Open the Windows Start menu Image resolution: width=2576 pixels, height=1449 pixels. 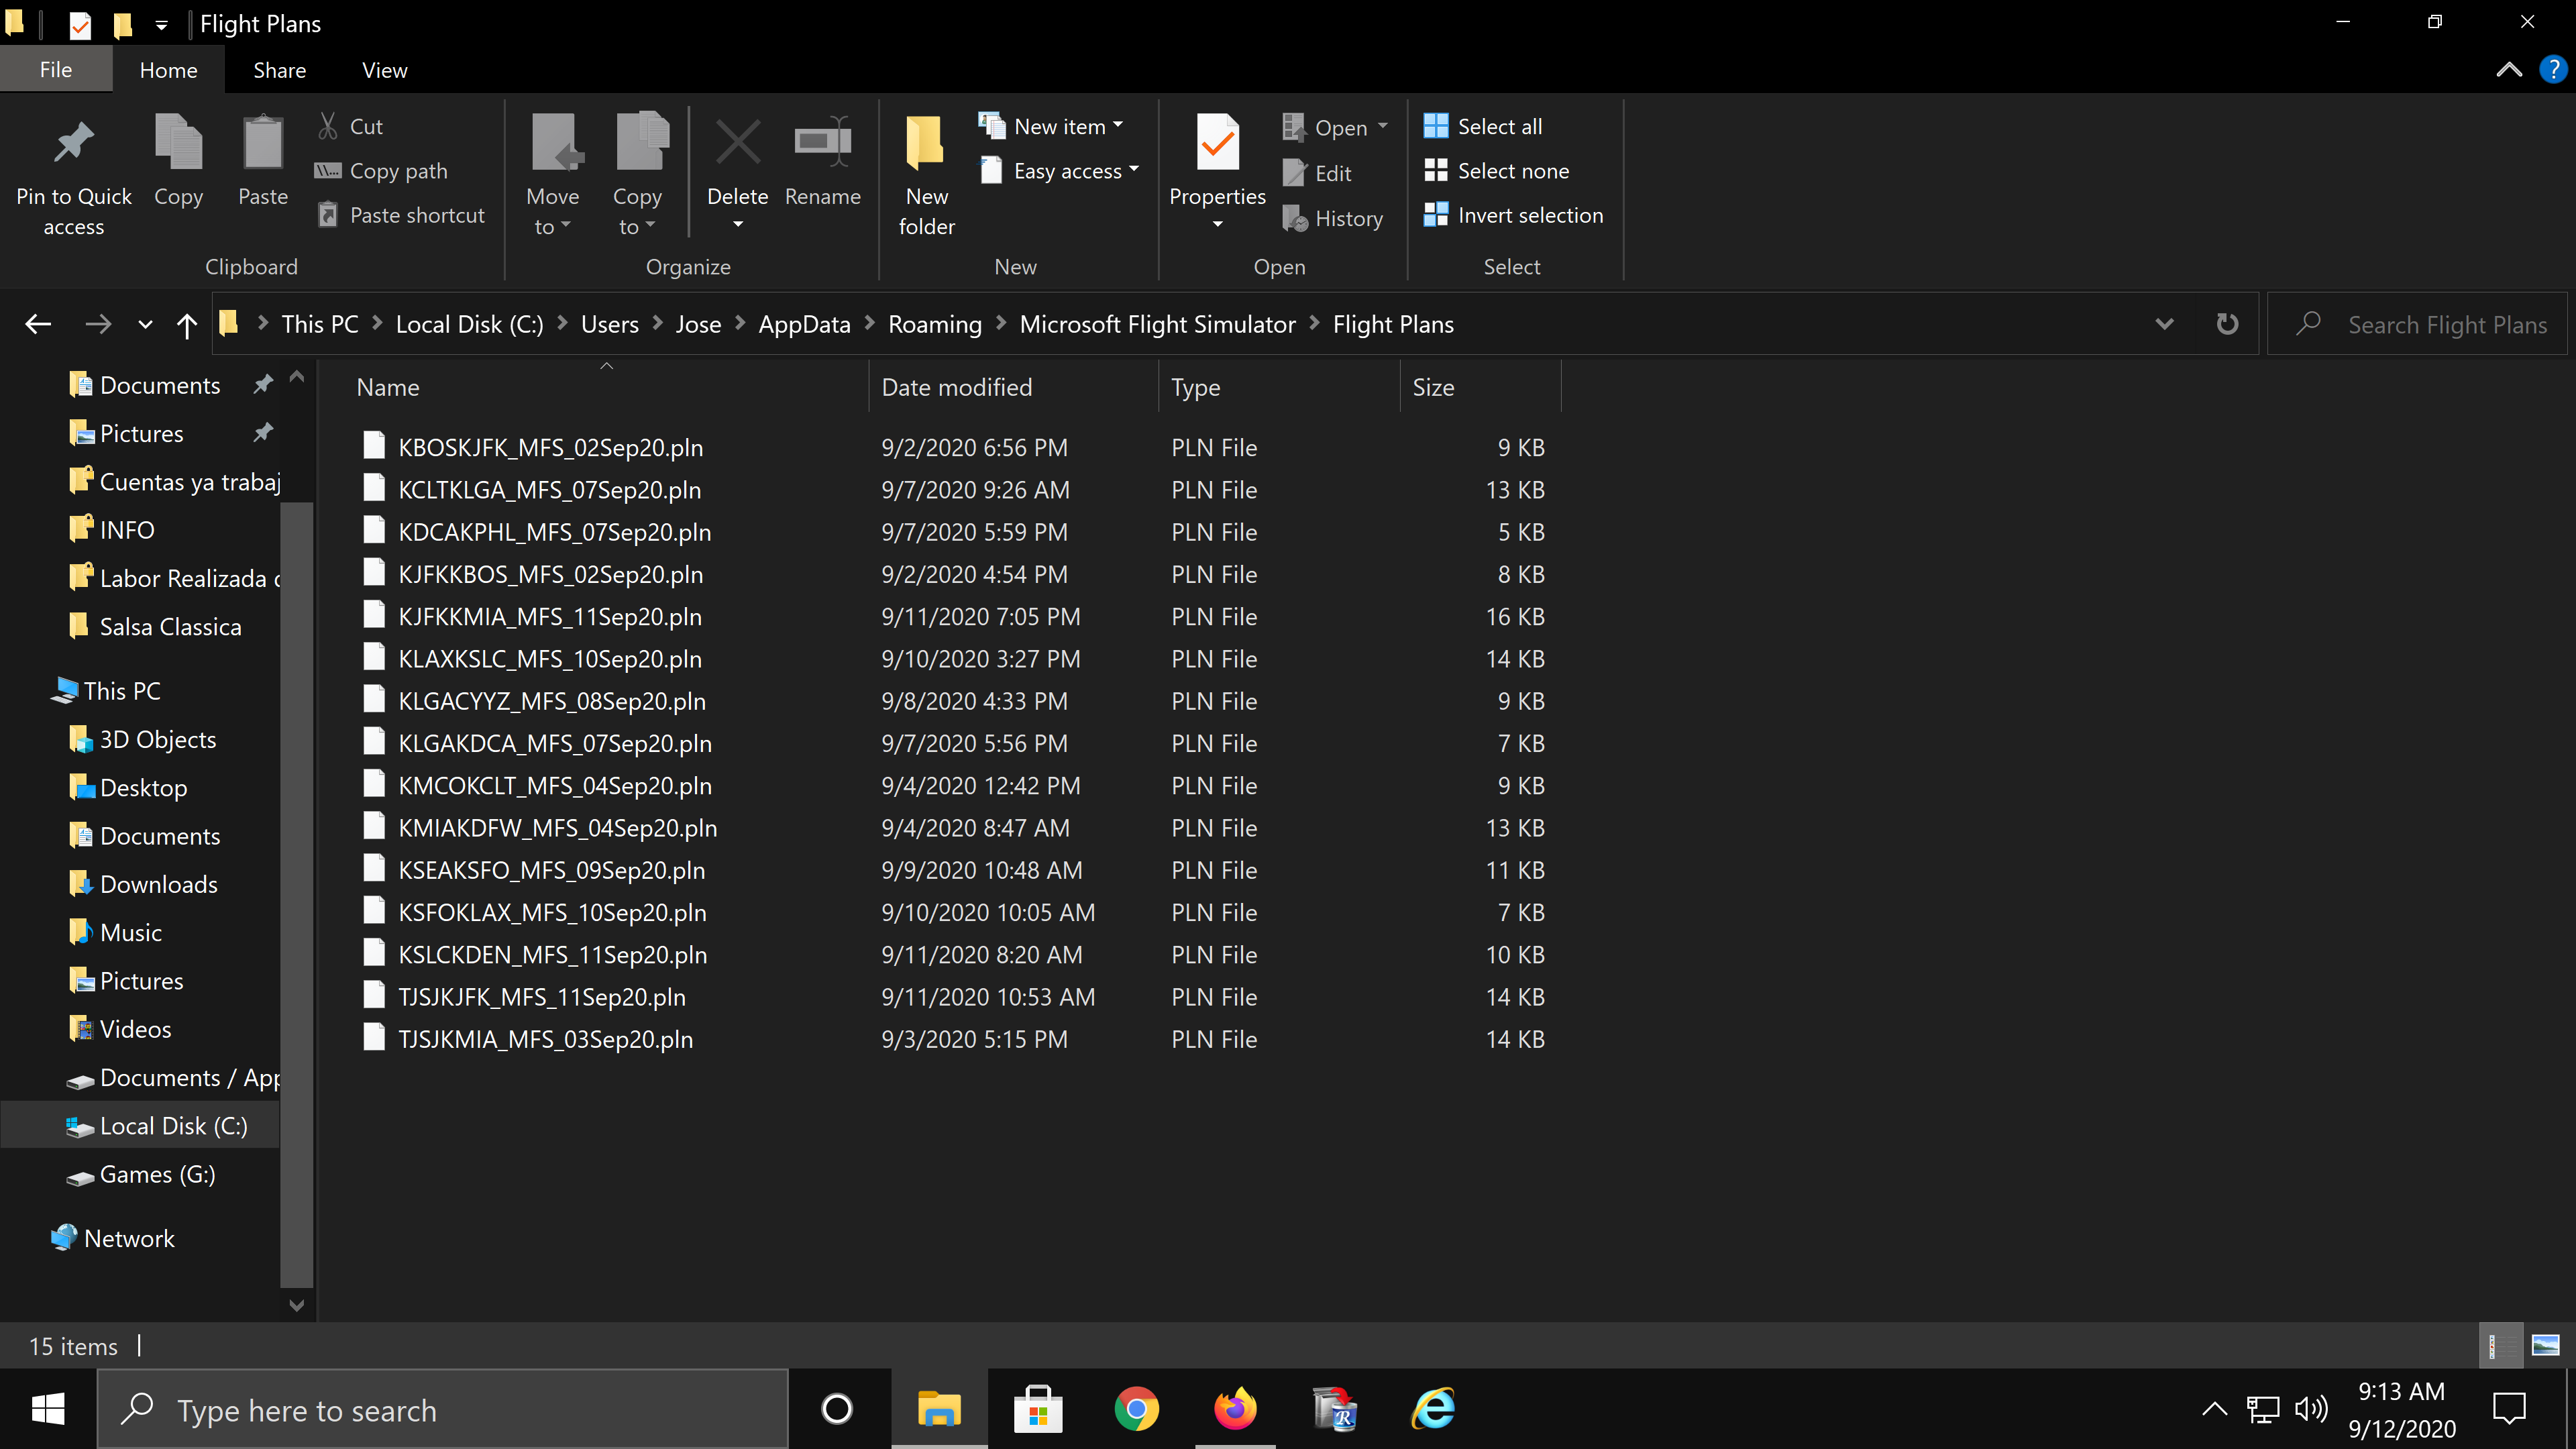48,1409
